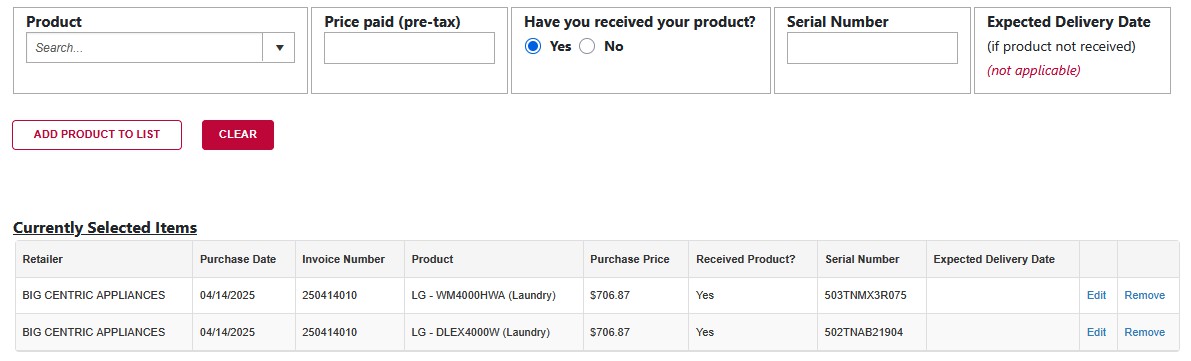Viewport: 1191px width, 361px height.
Task: Click the Invoice Number column header
Action: coord(343,259)
